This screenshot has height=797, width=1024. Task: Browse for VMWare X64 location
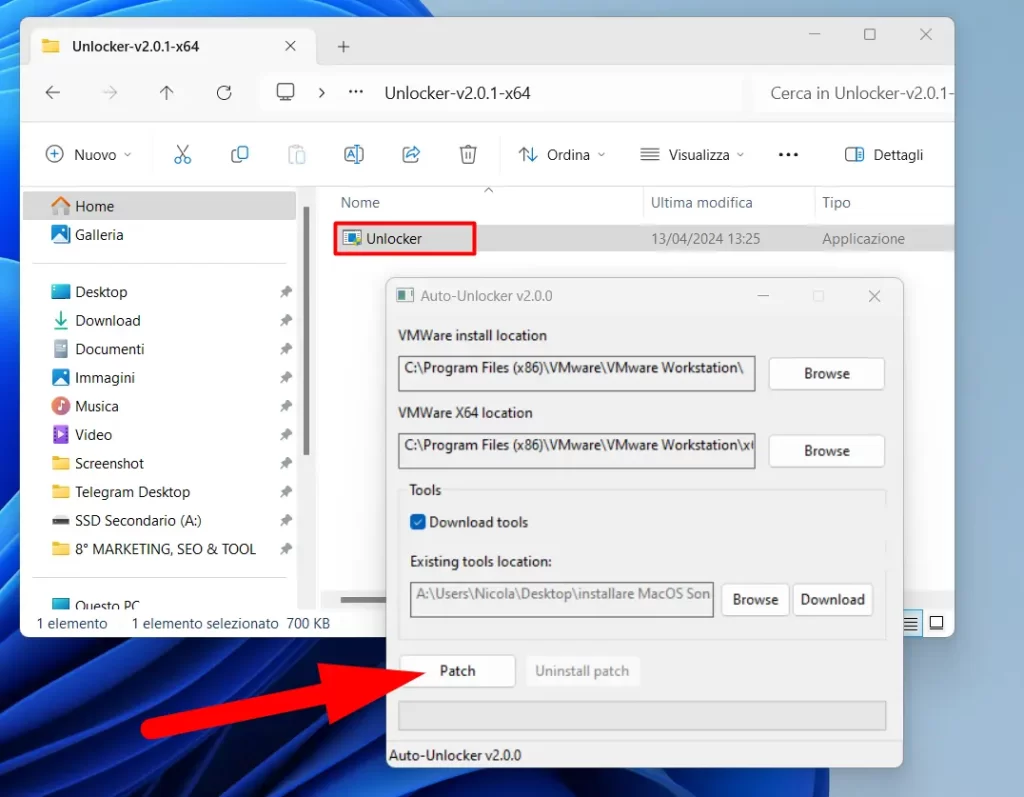click(x=826, y=451)
